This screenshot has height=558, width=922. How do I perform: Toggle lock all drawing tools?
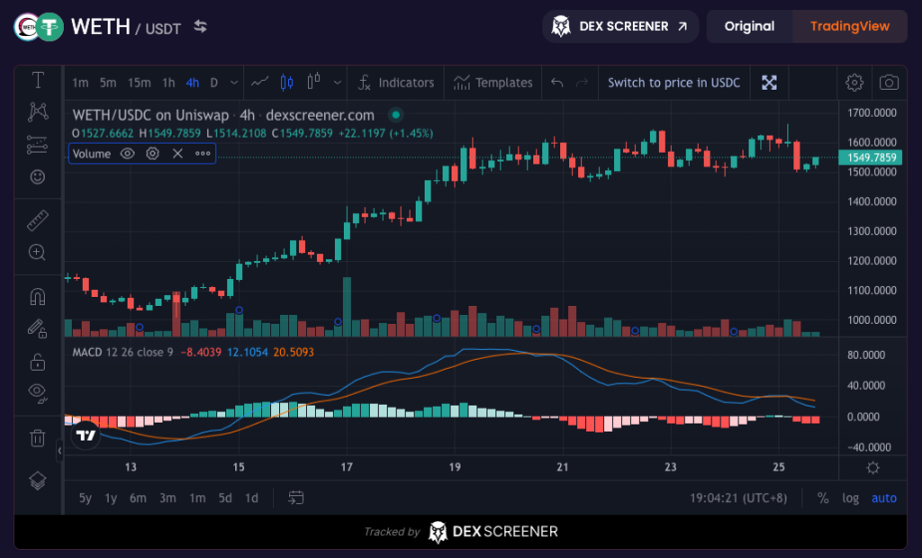tap(38, 361)
